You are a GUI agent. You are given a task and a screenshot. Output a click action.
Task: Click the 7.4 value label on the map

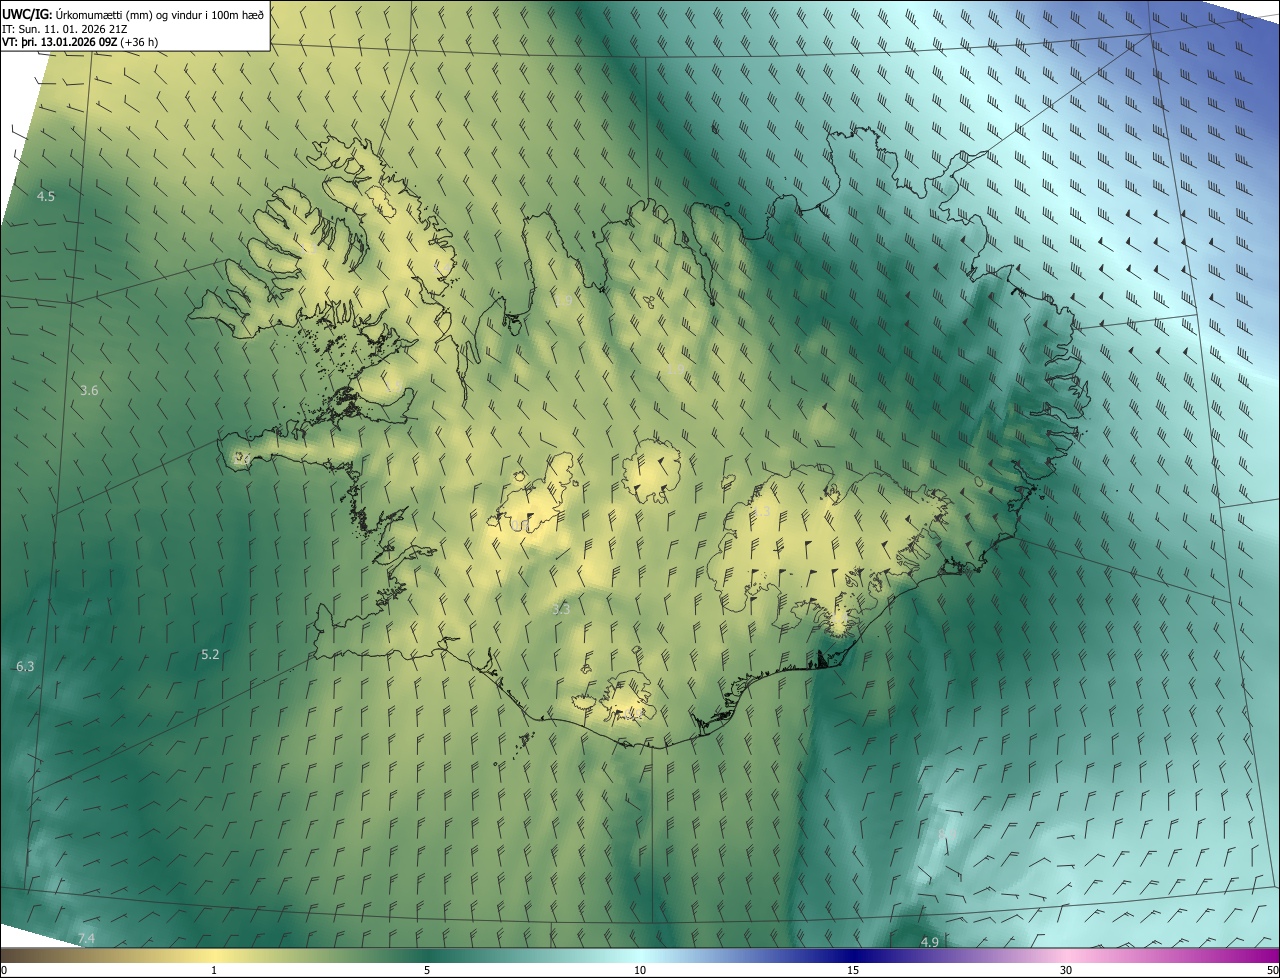(86, 938)
